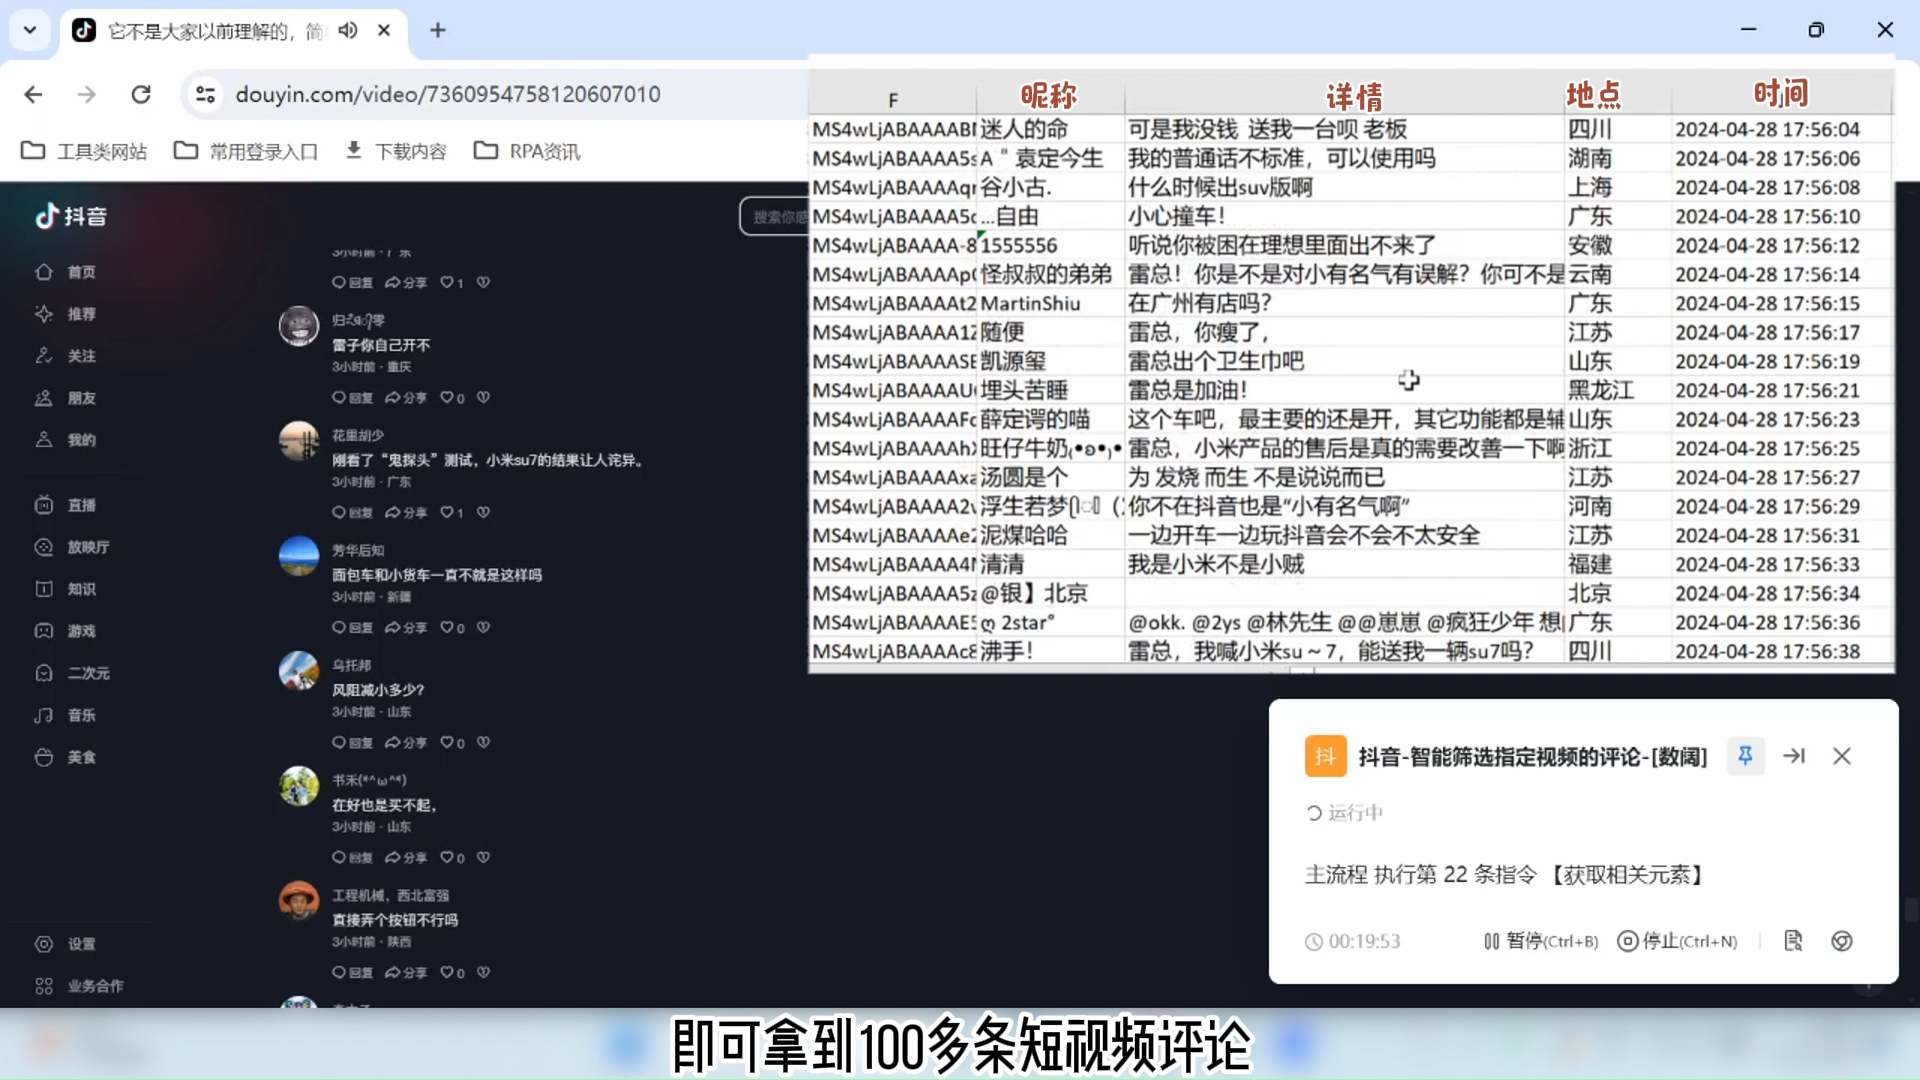This screenshot has height=1080, width=1920.
Task: Reply to 花里胡少 comment about 鬼探头
Action: tap(352, 513)
